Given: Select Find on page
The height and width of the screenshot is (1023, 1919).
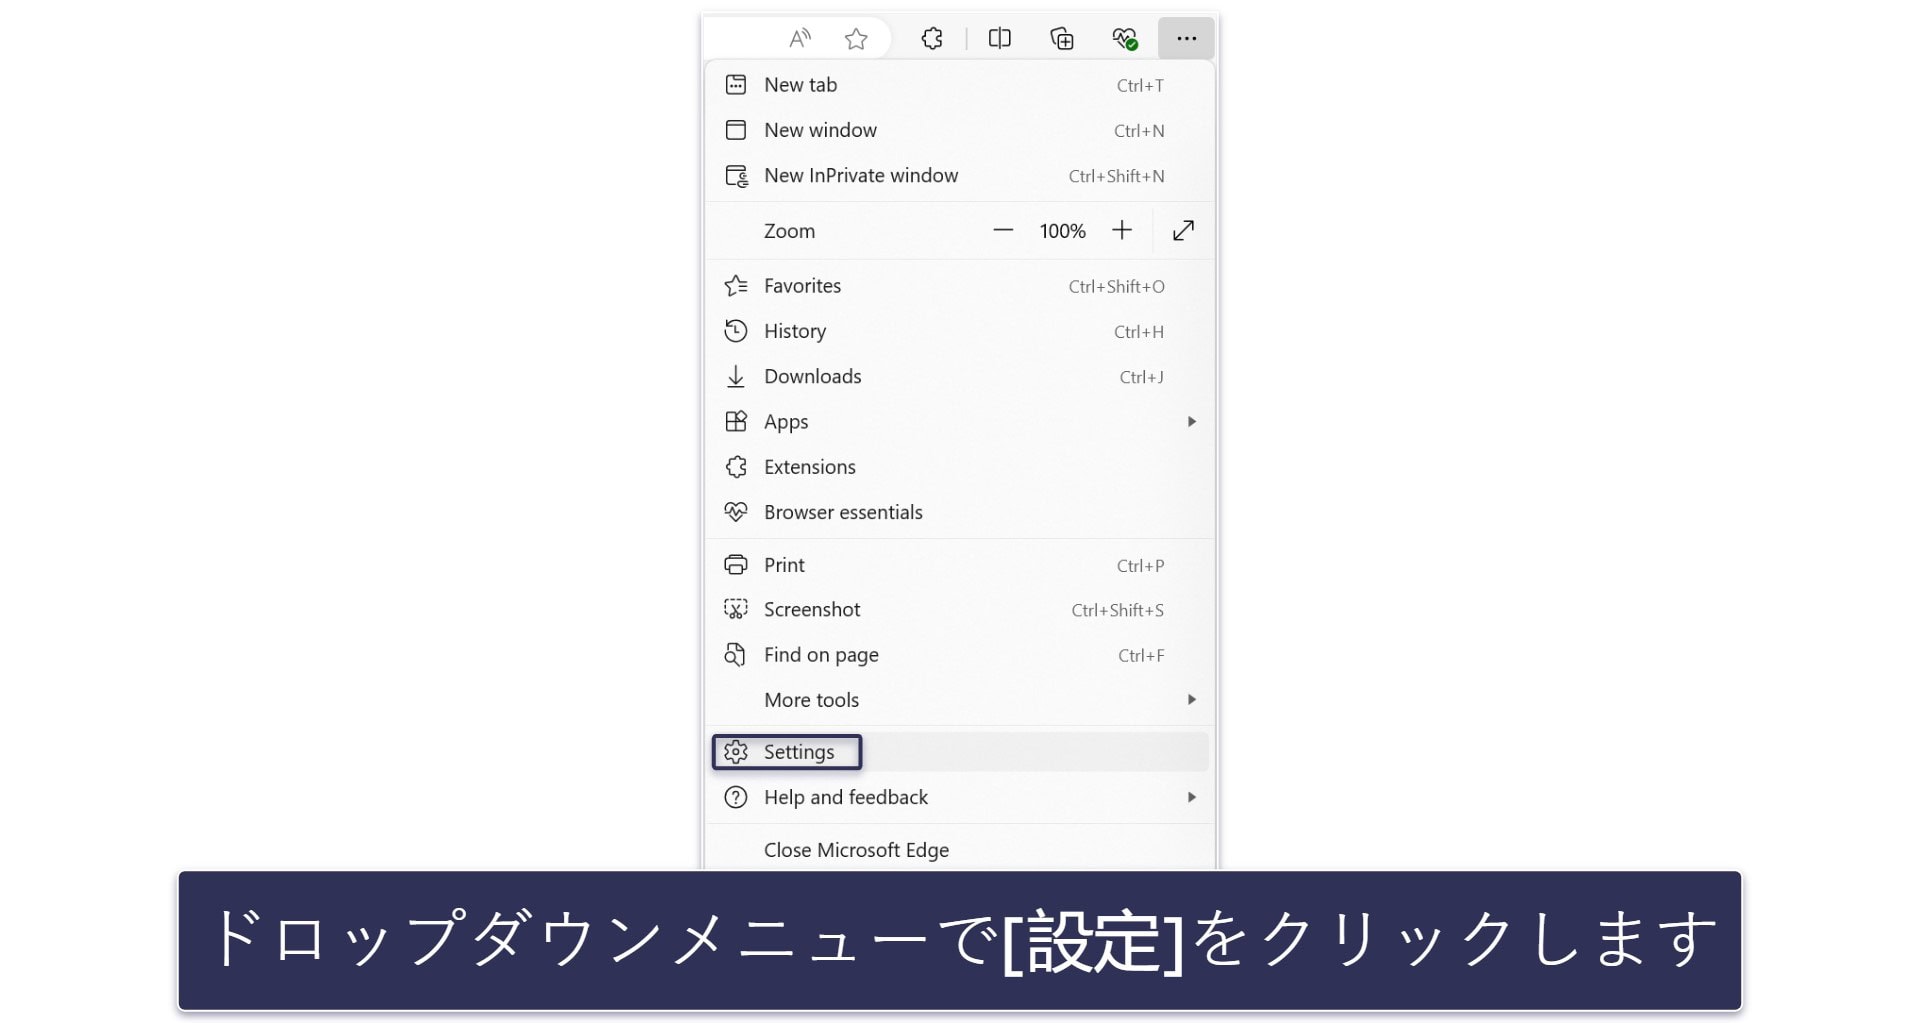Looking at the screenshot, I should 960,655.
